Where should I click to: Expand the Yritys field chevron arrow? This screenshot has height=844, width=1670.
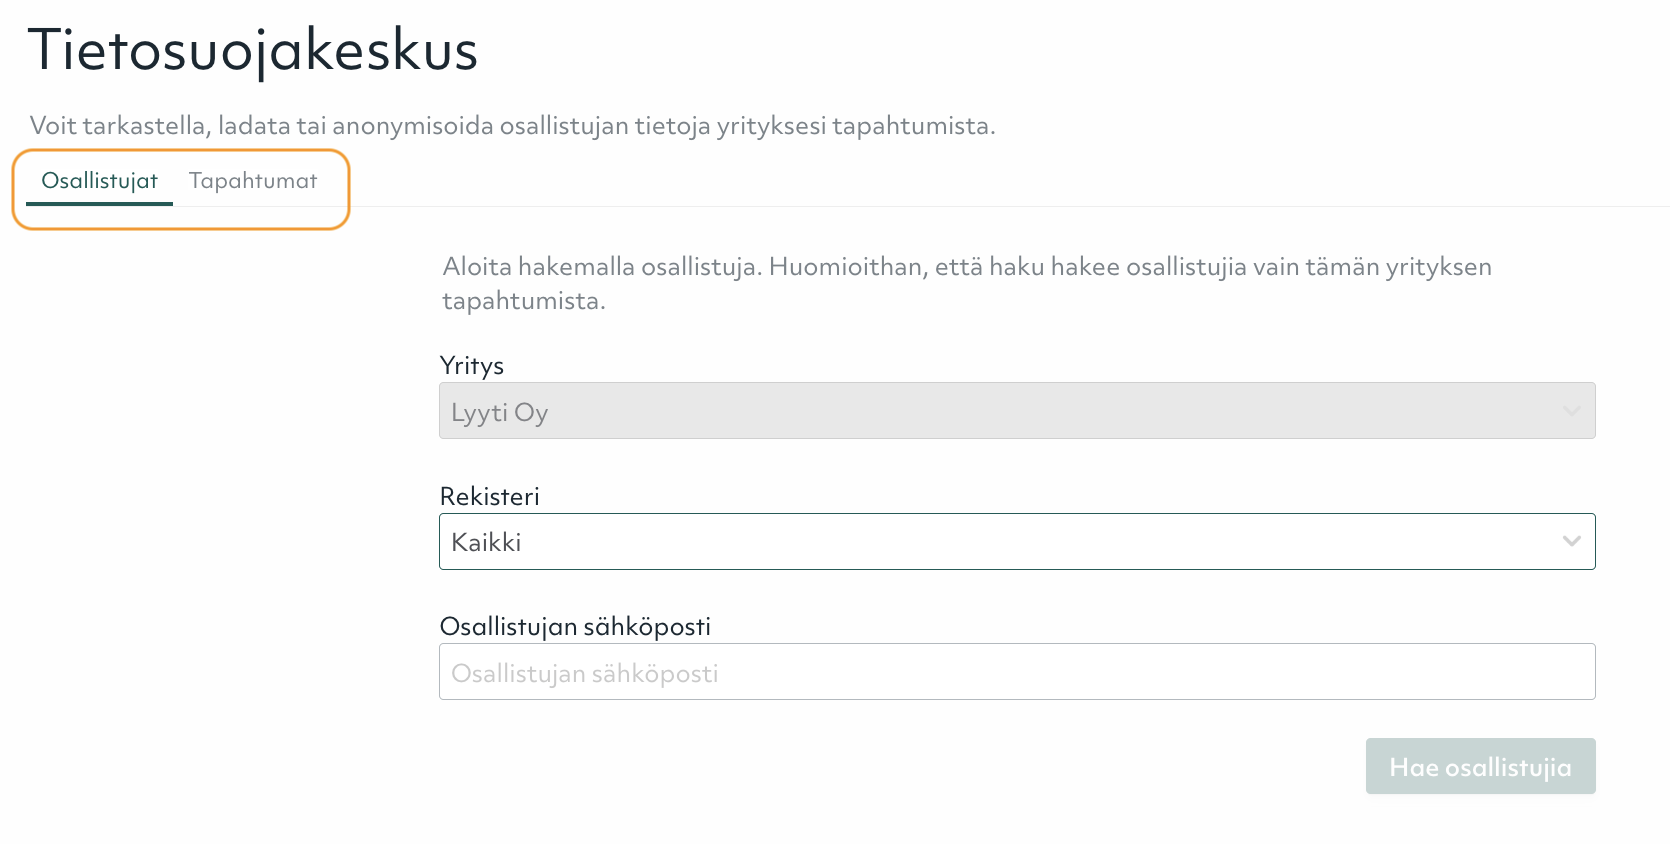point(1571,411)
